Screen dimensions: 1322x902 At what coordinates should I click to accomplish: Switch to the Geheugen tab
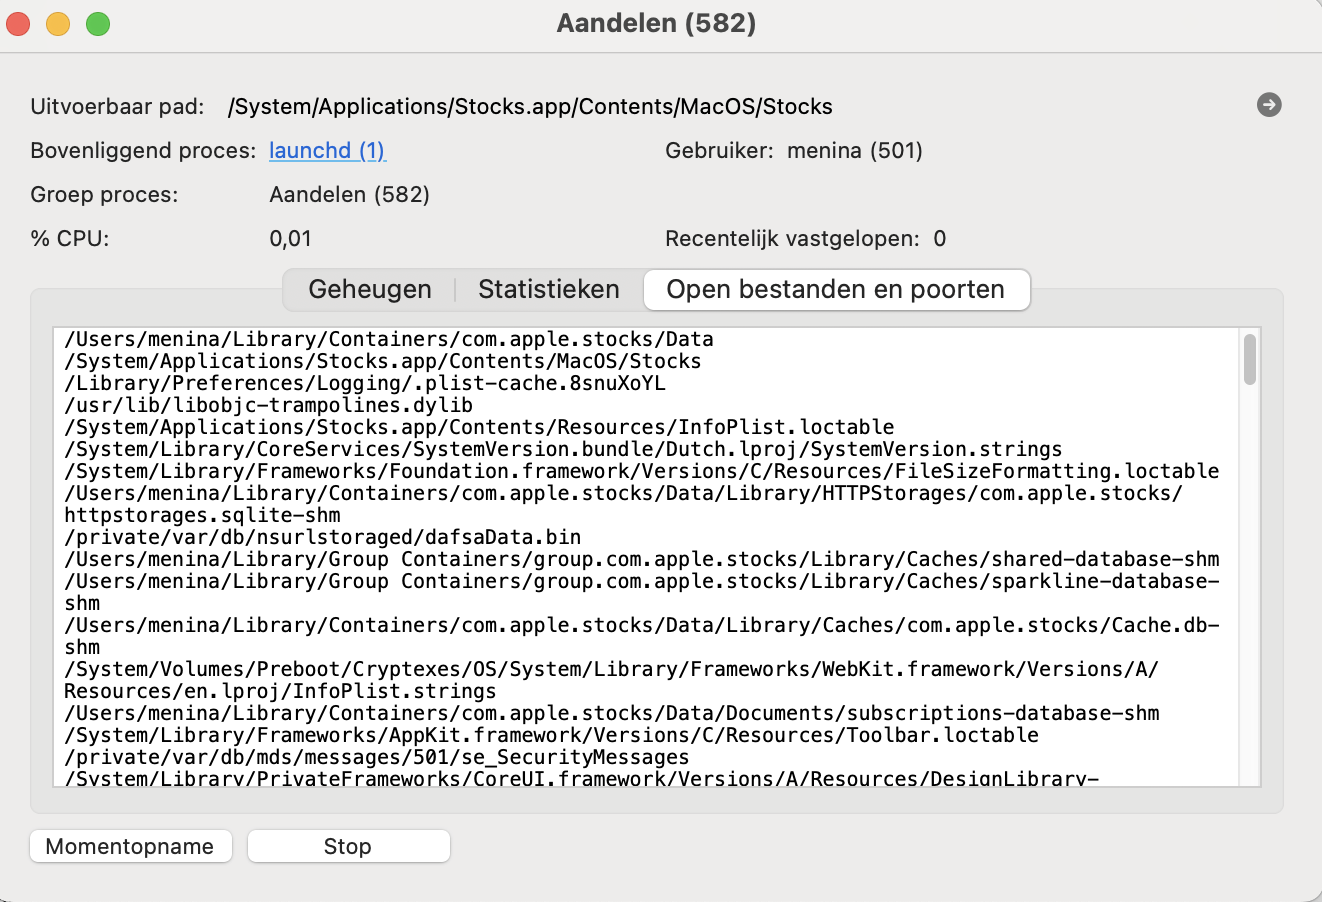[369, 289]
